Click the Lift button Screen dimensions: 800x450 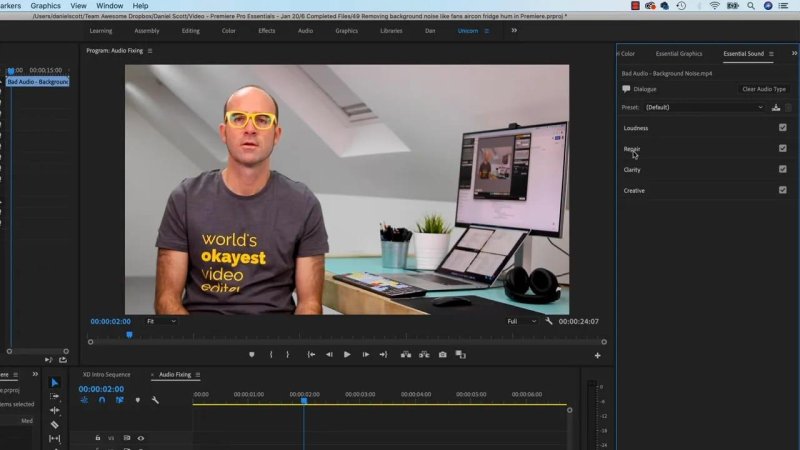pos(406,355)
